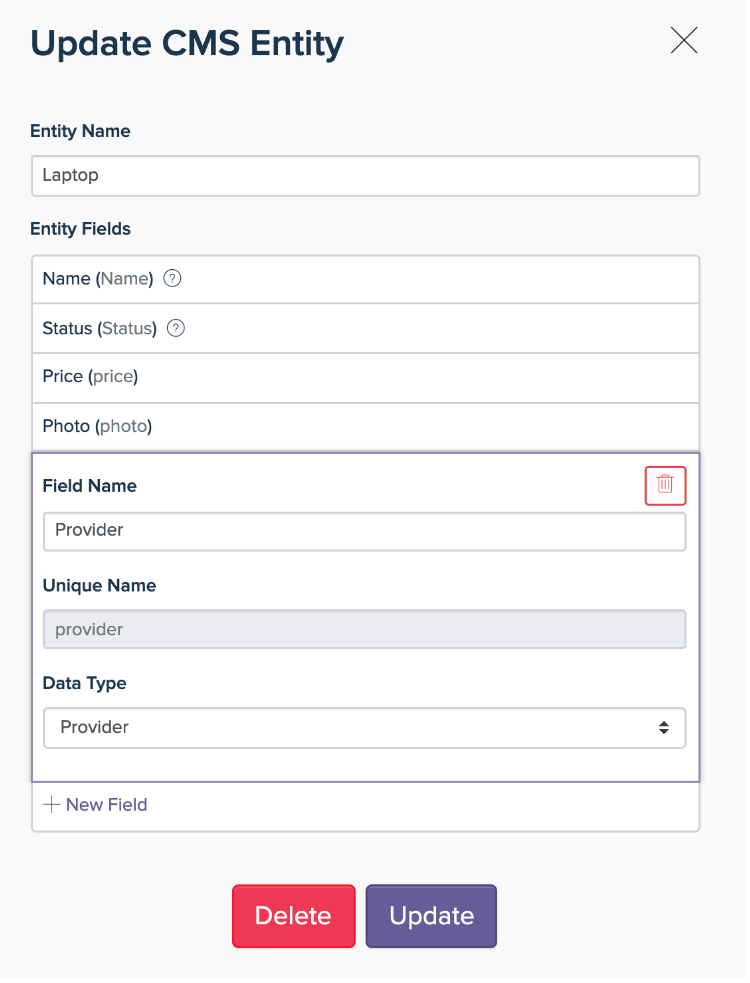Click the Data Type label
The height and width of the screenshot is (983, 750).
(84, 683)
